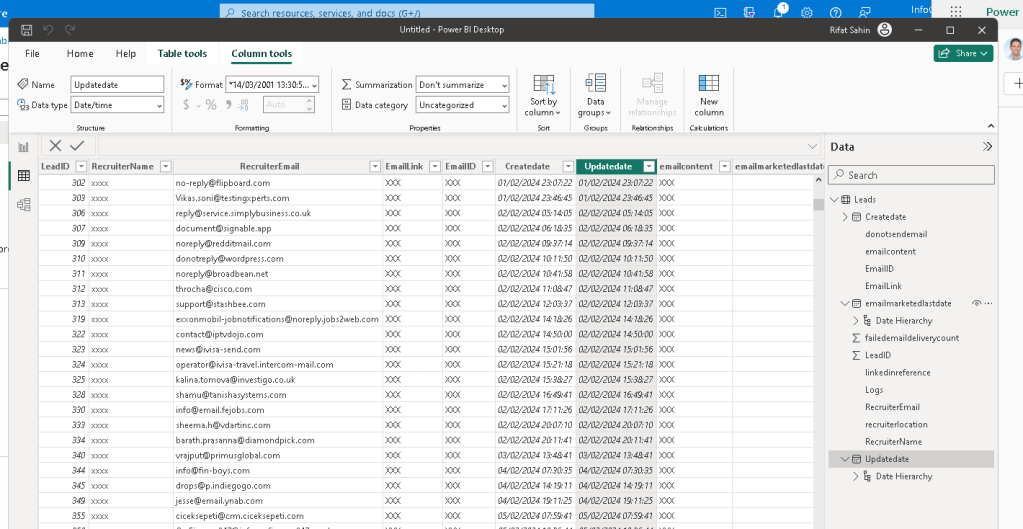Expand Date Hierarchy under emailmarketedlastdate
This screenshot has width=1023, height=529.
[x=856, y=321]
